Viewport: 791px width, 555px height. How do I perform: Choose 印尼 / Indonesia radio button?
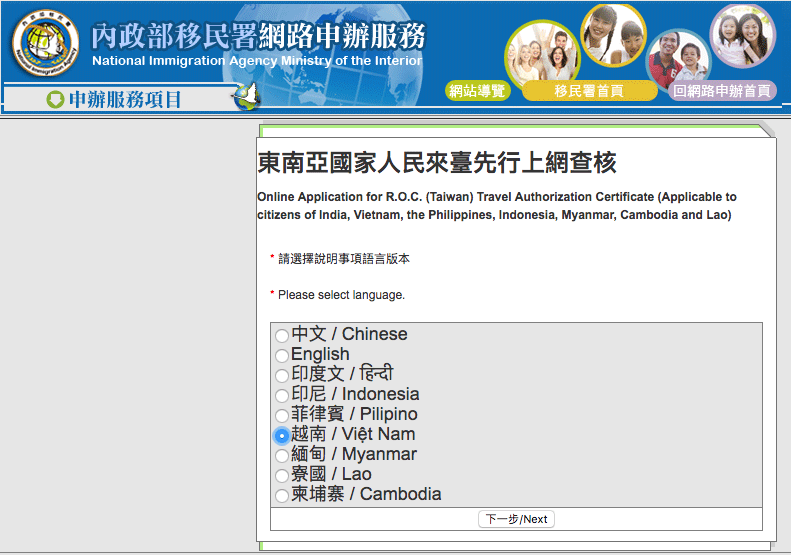pyautogui.click(x=282, y=396)
